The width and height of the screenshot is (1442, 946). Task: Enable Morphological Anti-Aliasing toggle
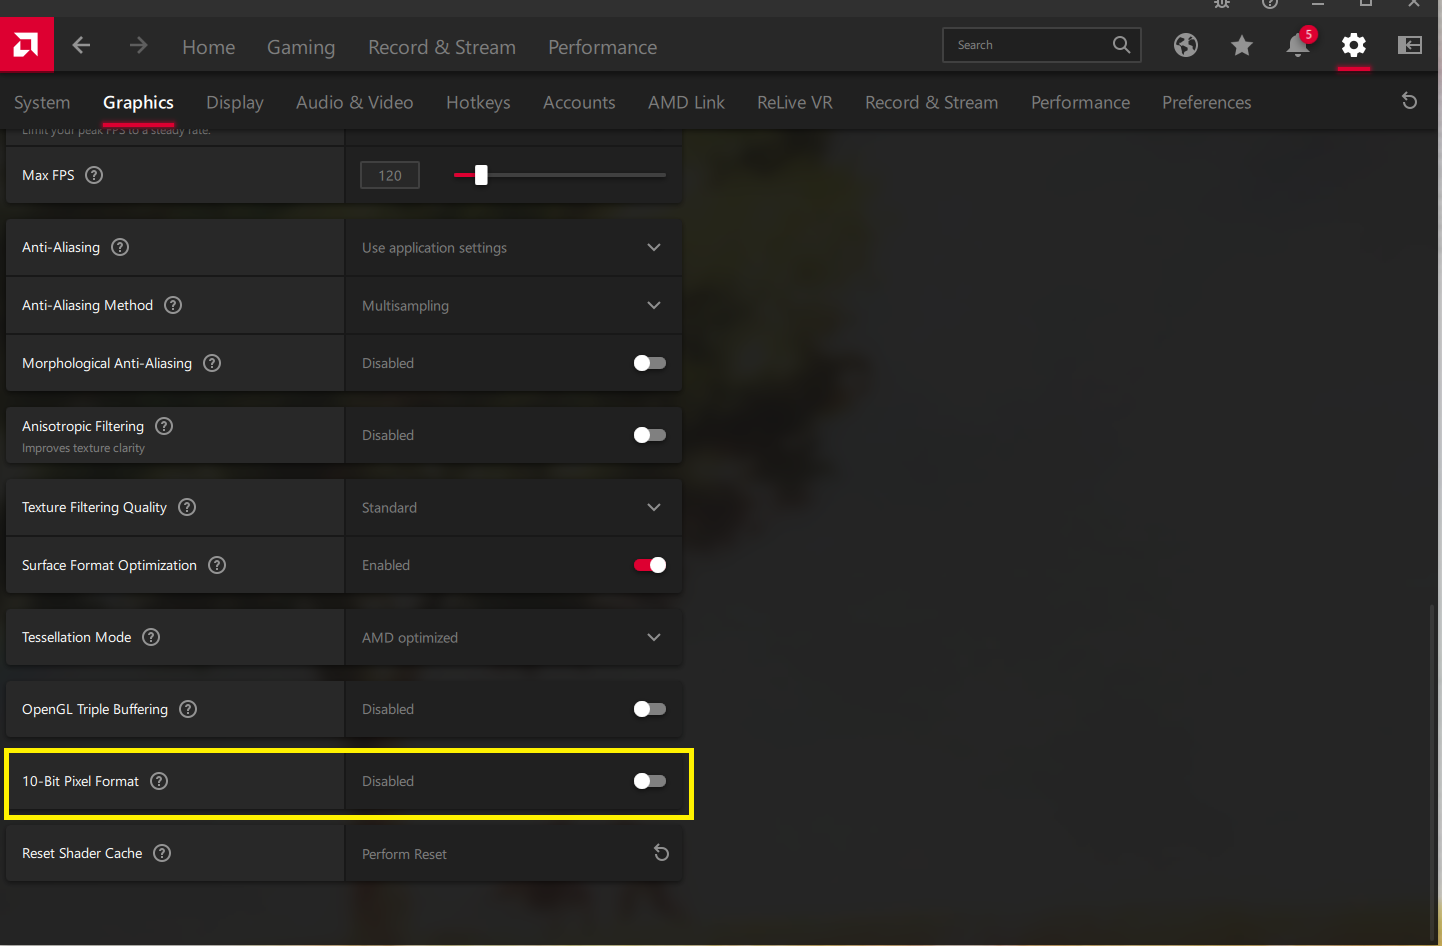[x=650, y=363]
